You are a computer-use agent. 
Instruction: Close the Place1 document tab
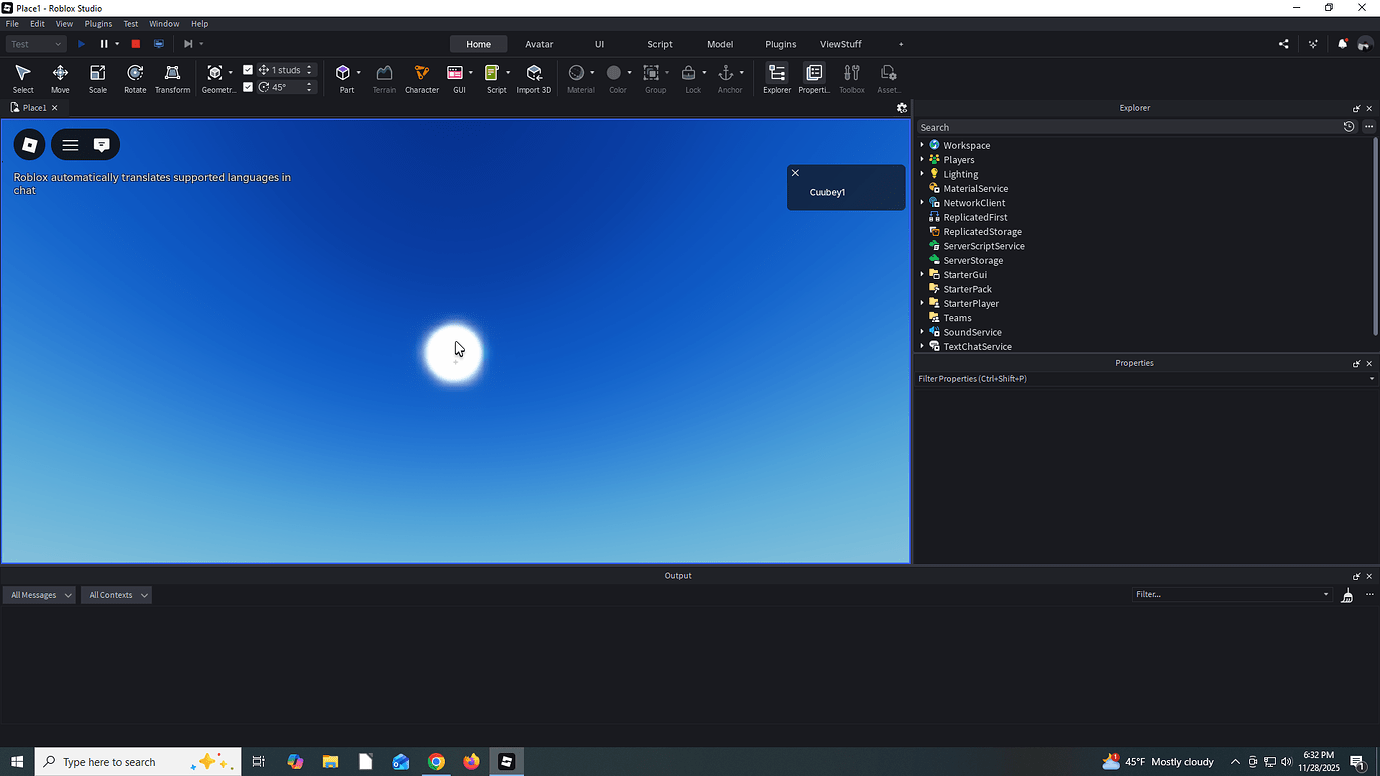tap(55, 108)
